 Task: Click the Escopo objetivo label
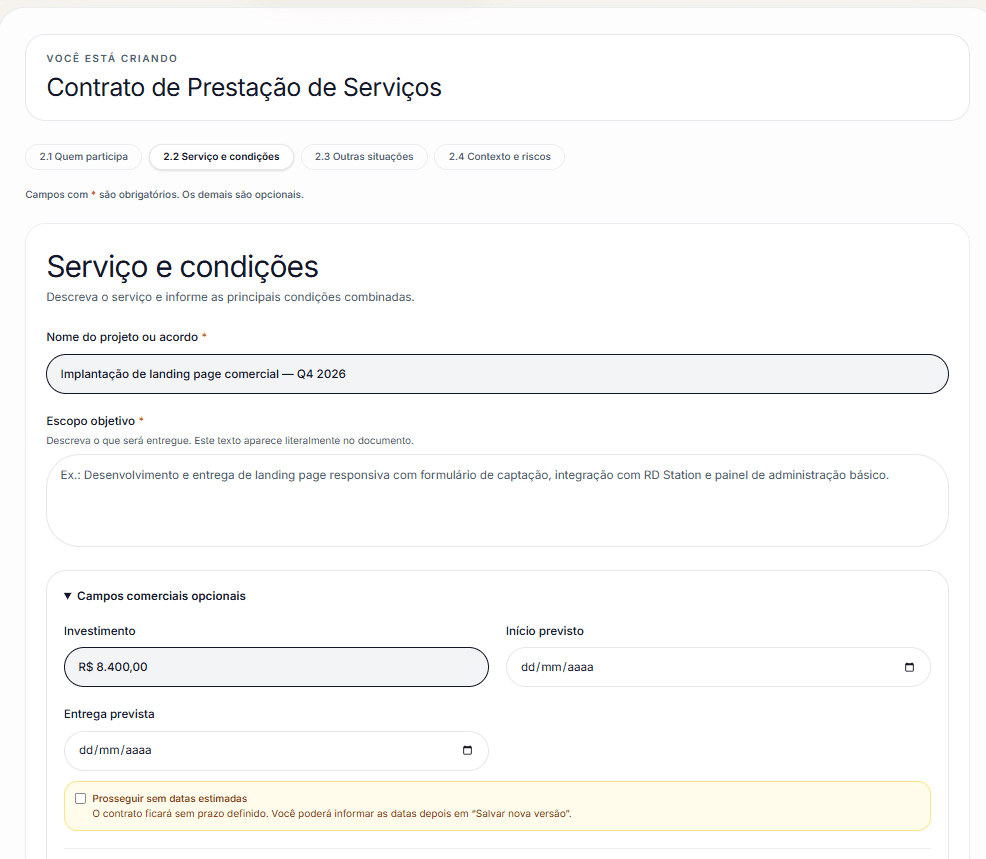[91, 421]
